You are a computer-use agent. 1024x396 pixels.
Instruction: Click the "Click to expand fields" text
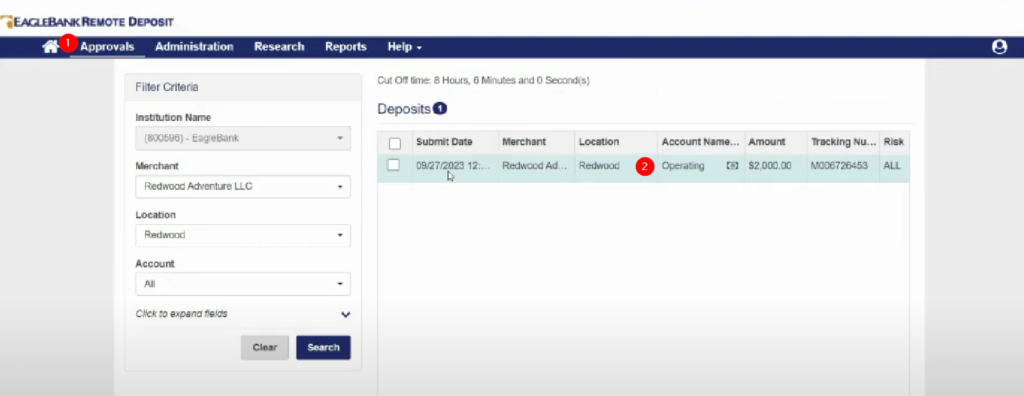click(x=182, y=314)
